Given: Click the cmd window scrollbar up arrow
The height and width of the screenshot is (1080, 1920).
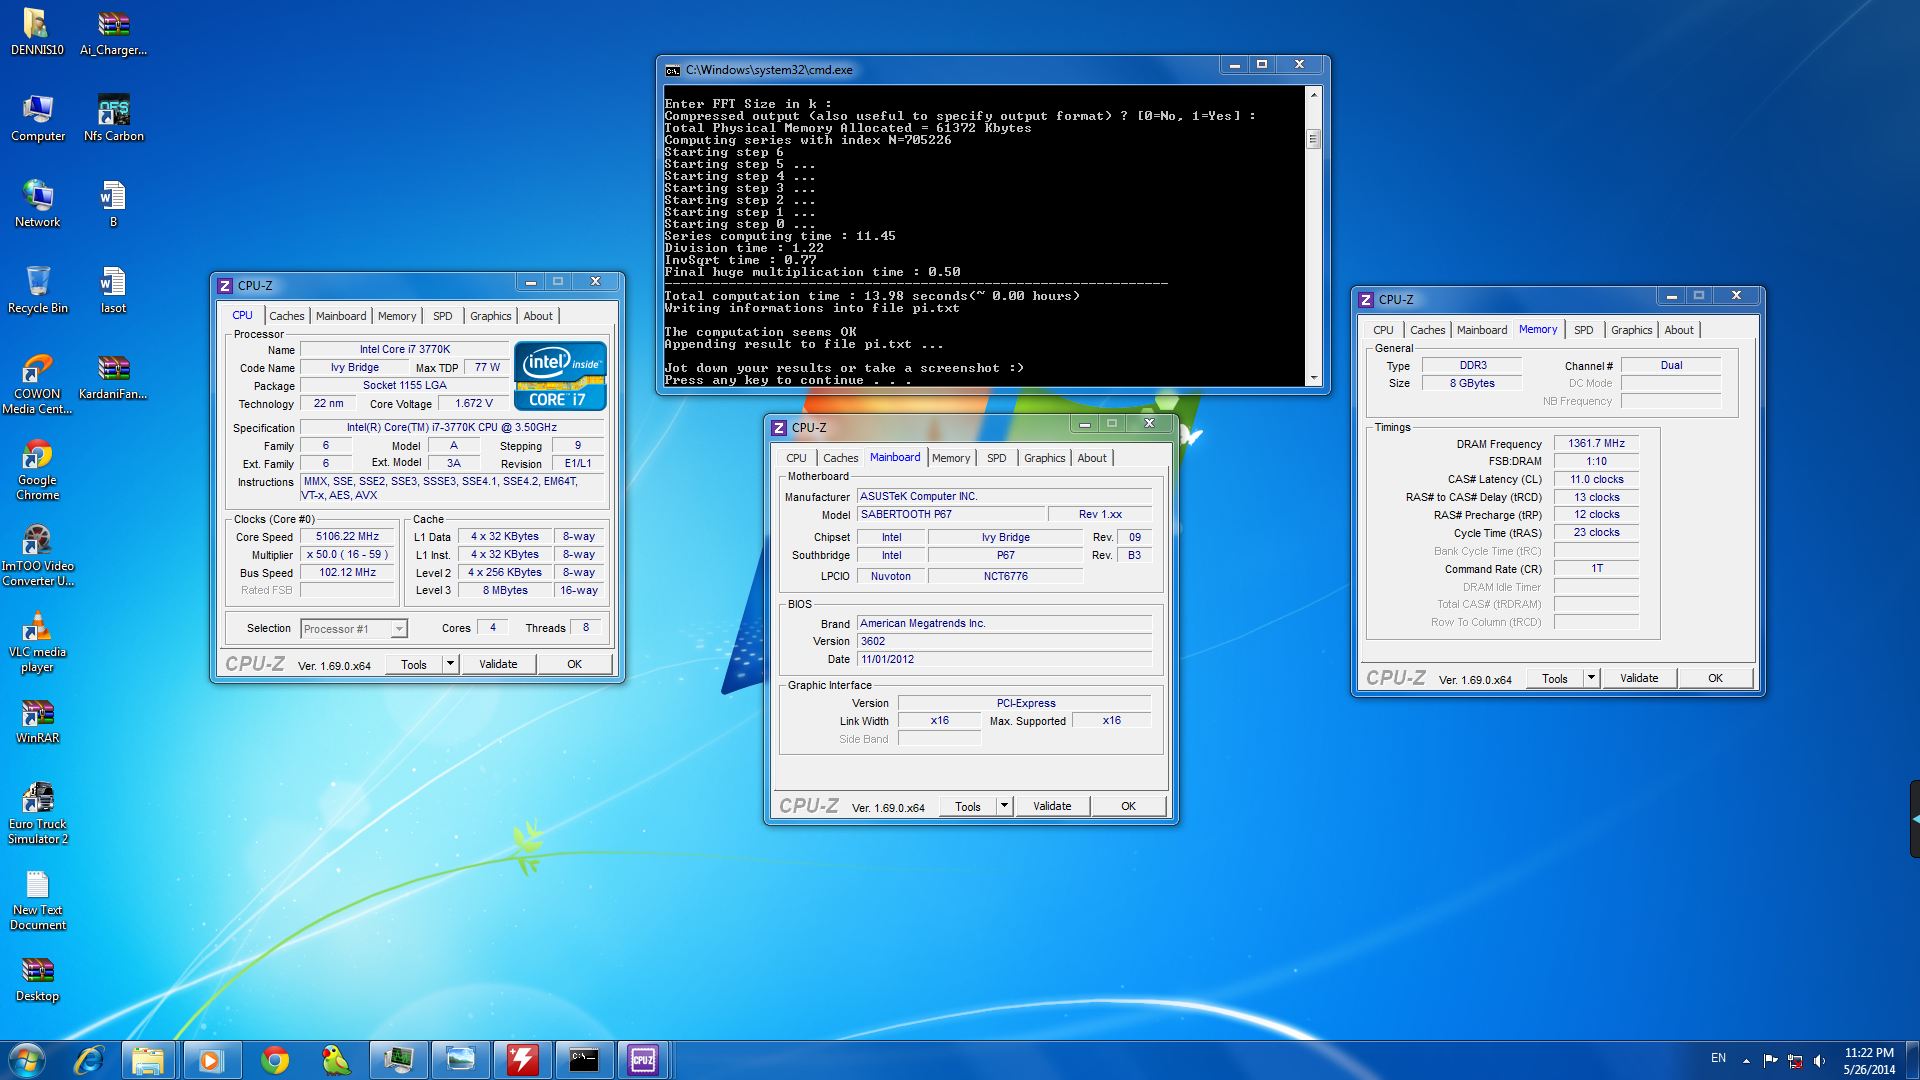Looking at the screenshot, I should 1314,95.
